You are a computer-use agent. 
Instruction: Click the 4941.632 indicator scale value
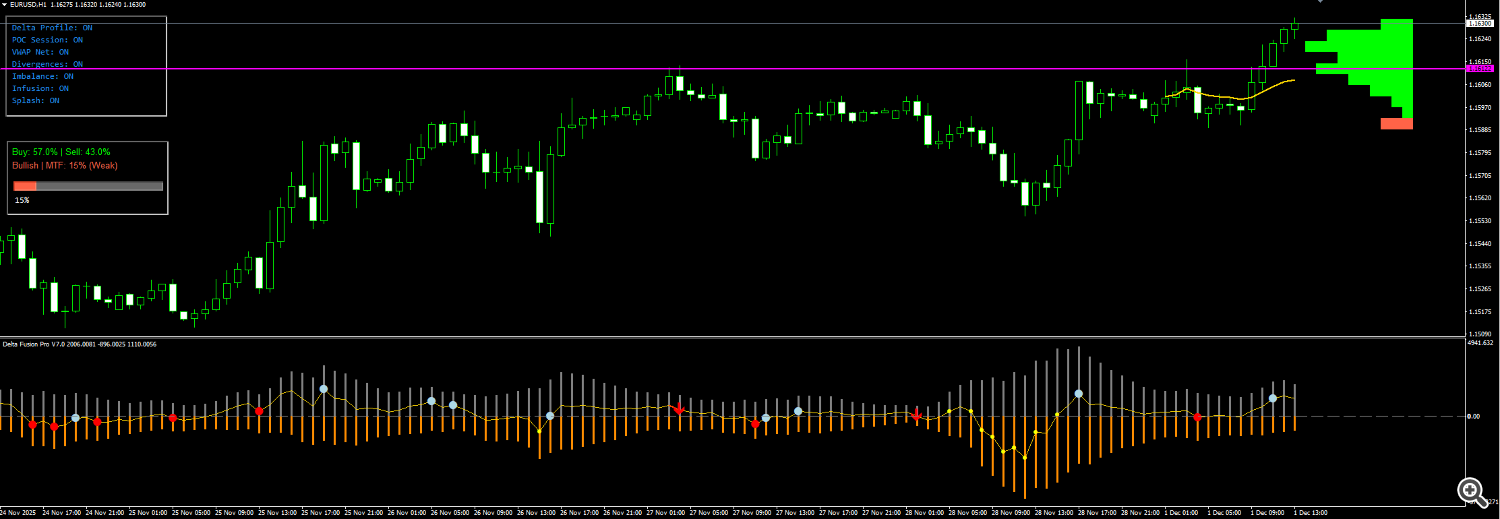click(x=1481, y=342)
